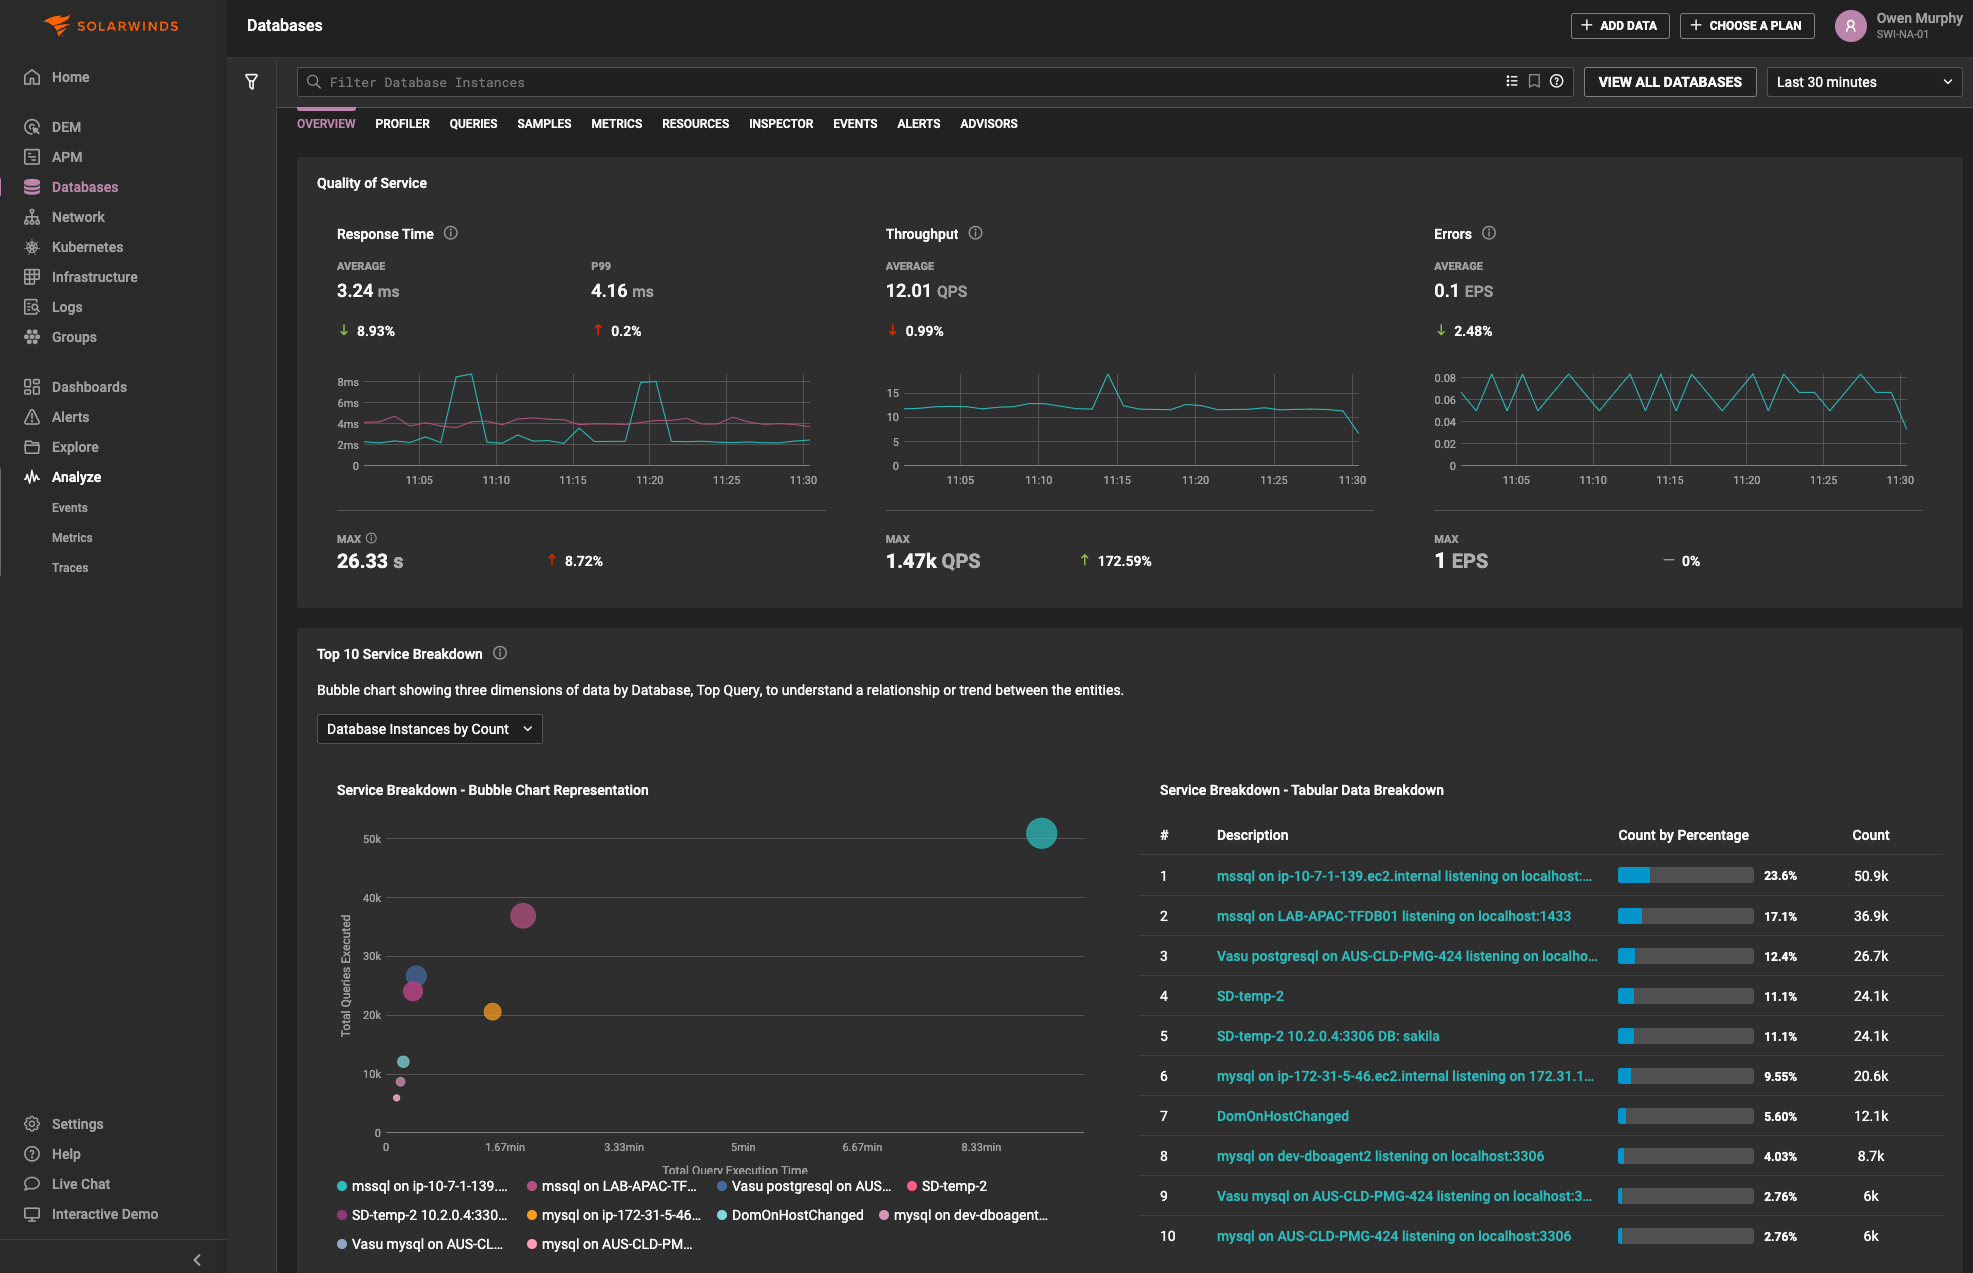Click the ADD DATA button
Screen dimensions: 1973x1273
(x=1620, y=26)
